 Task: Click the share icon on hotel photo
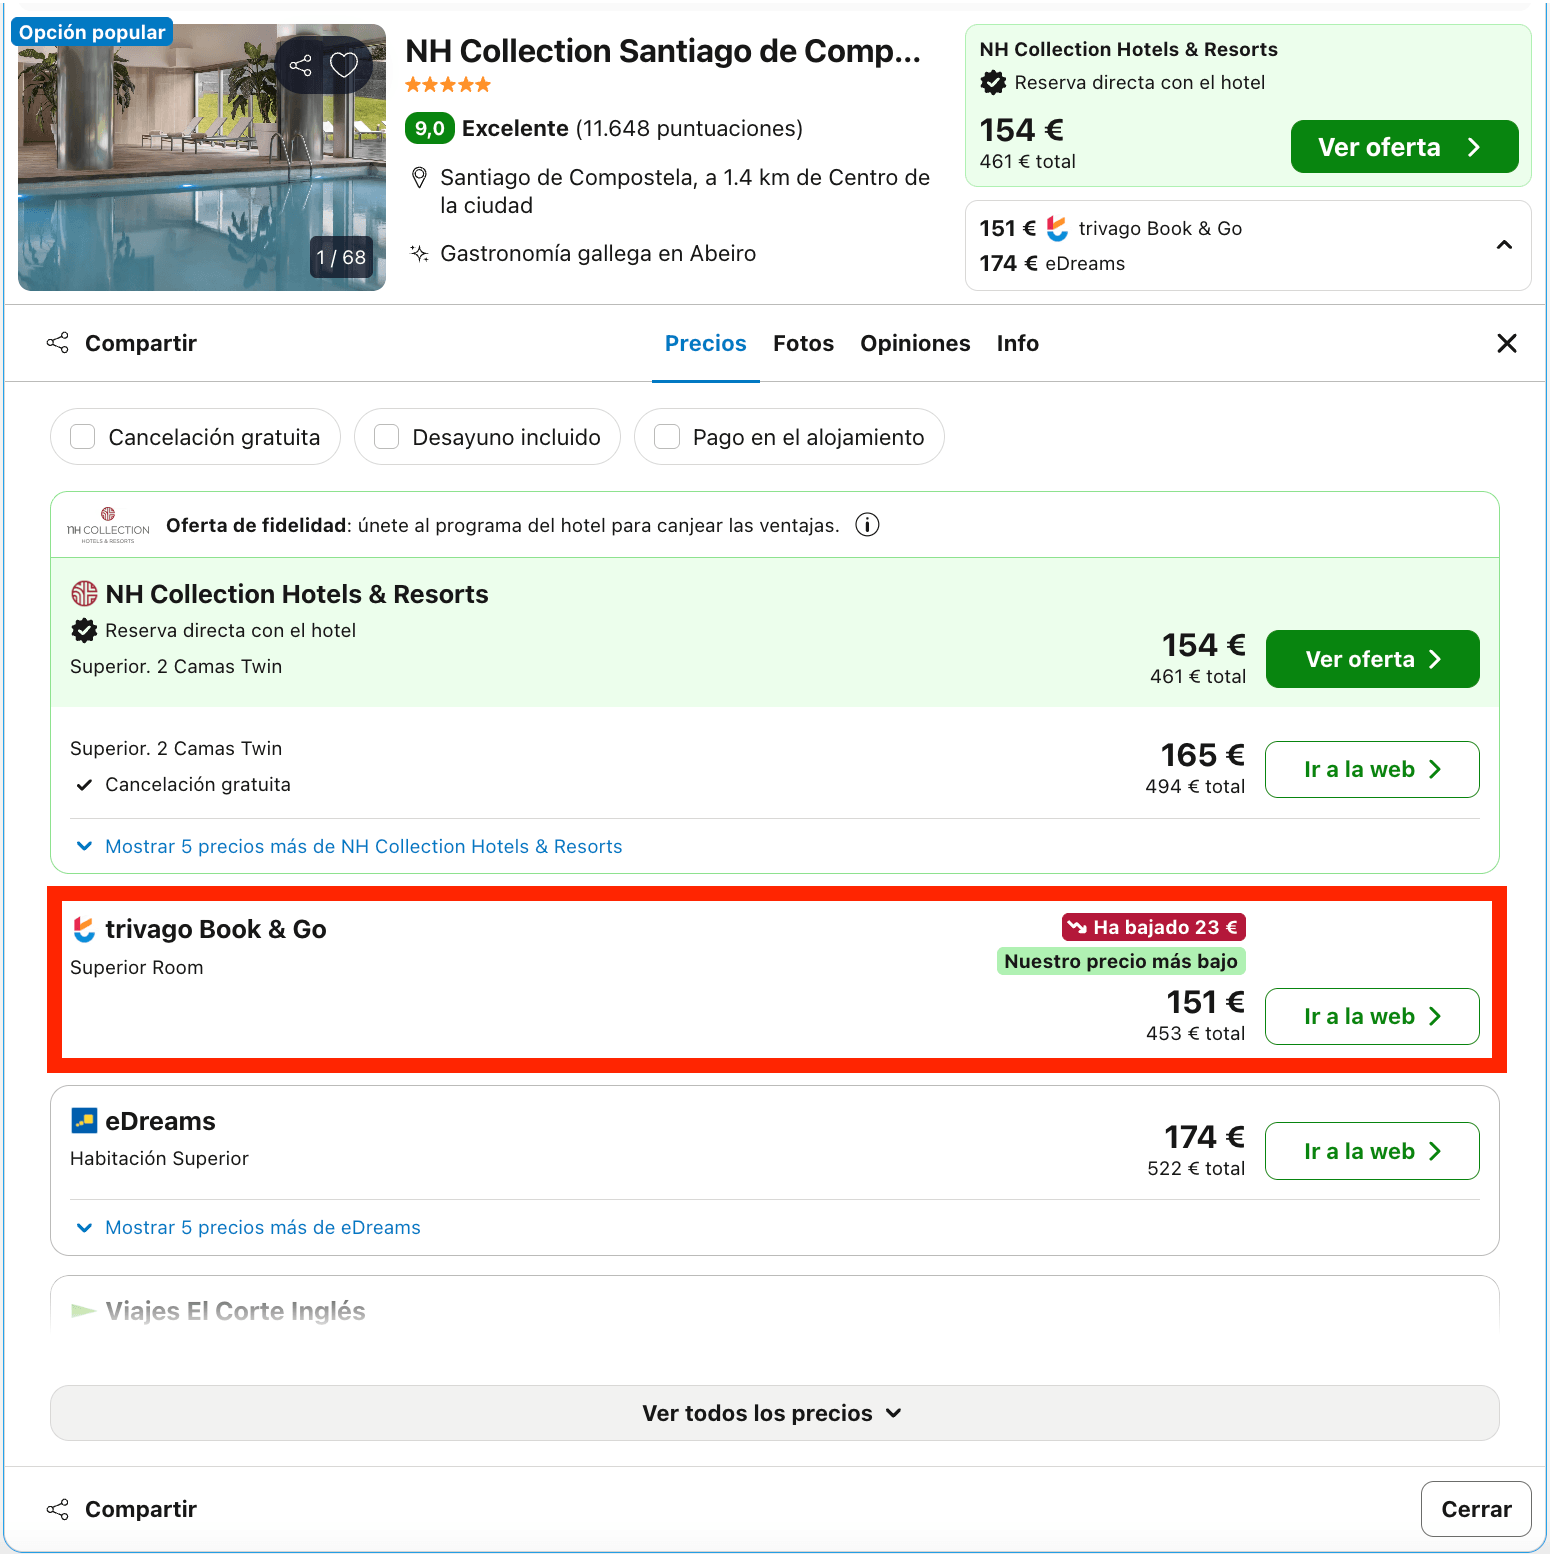click(300, 66)
